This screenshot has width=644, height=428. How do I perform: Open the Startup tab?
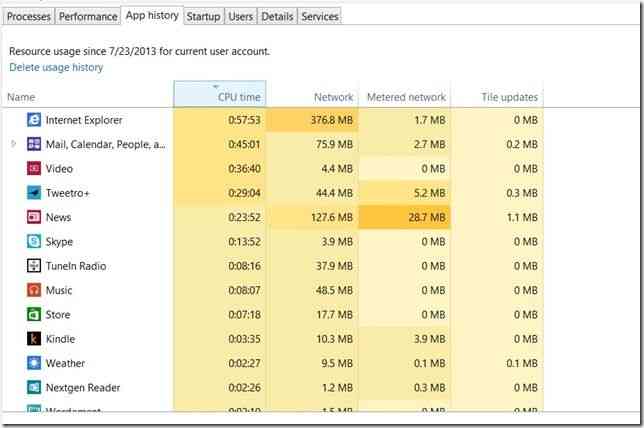[x=203, y=16]
